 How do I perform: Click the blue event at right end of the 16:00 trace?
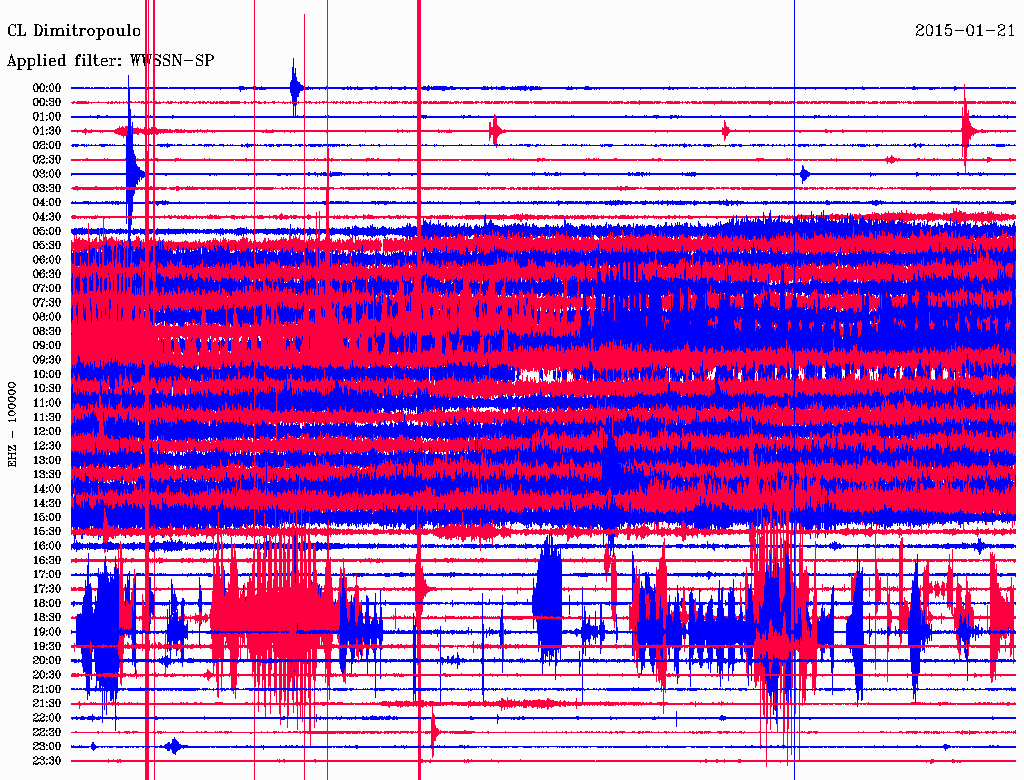[x=980, y=546]
